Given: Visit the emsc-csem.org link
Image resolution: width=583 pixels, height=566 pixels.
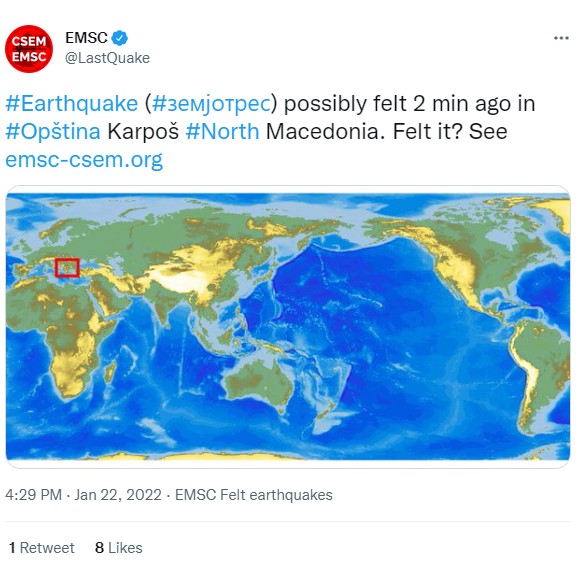Looking at the screenshot, I should coord(84,160).
